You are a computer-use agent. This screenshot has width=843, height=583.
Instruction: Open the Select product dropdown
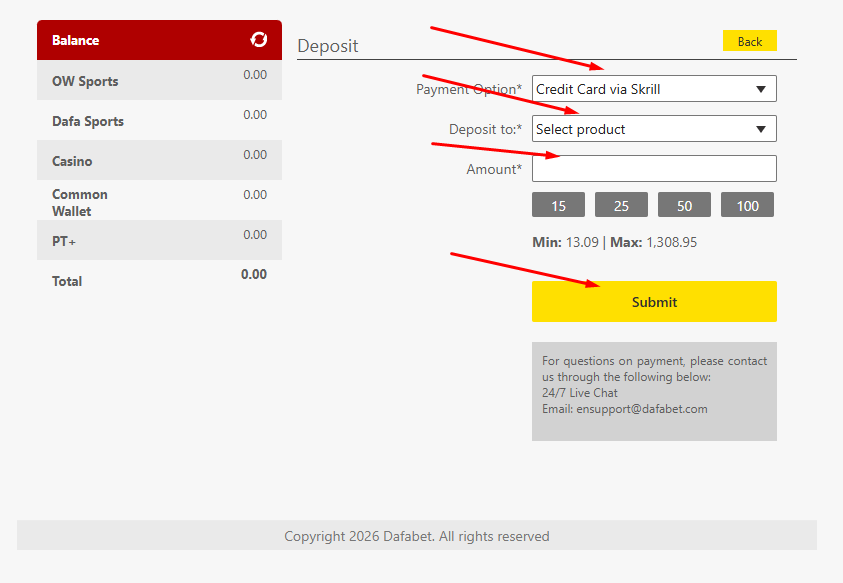click(654, 129)
